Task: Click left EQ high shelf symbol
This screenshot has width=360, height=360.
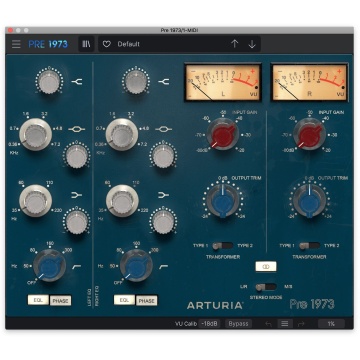Action: (78, 81)
